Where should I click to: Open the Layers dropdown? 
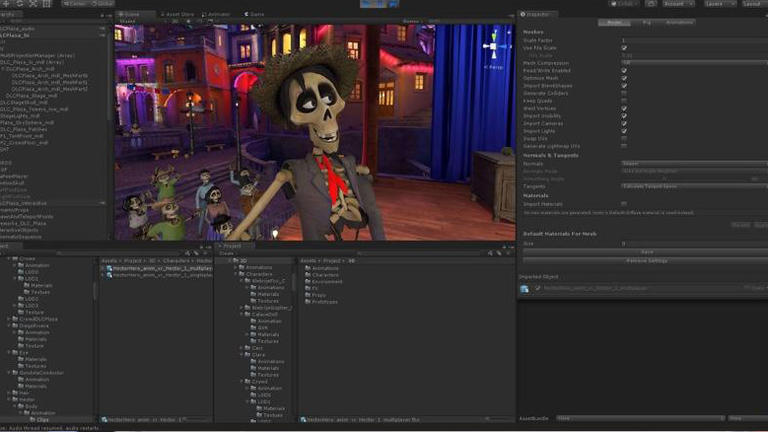click(719, 3)
